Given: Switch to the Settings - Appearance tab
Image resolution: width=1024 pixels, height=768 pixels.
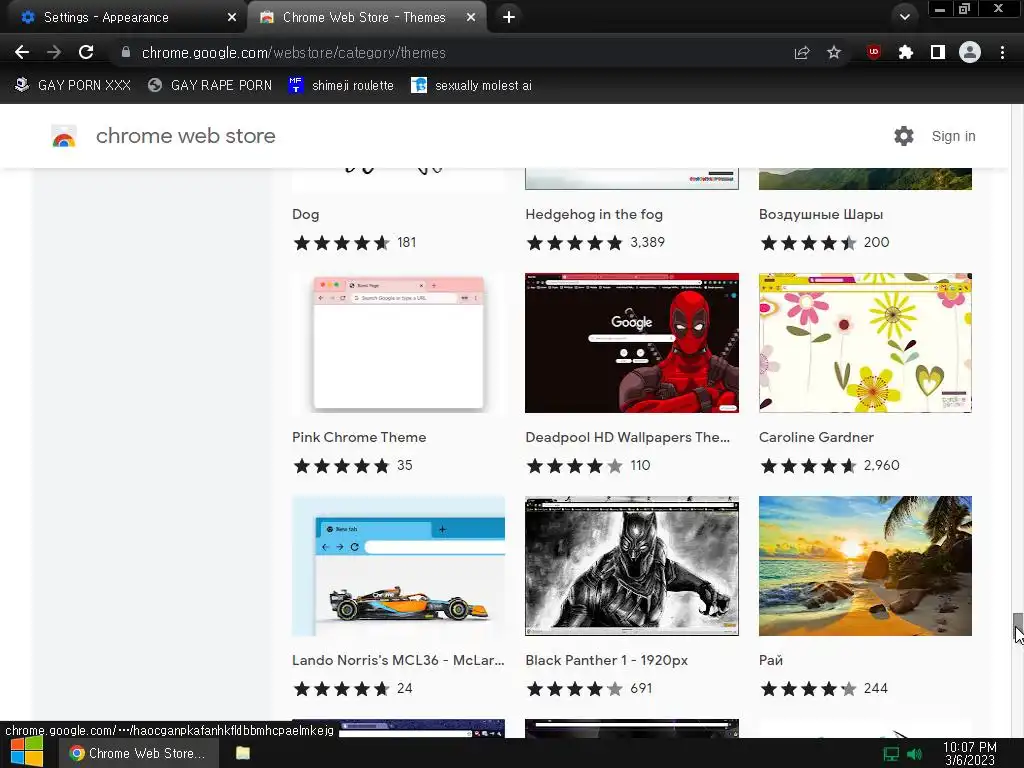Looking at the screenshot, I should tap(124, 17).
